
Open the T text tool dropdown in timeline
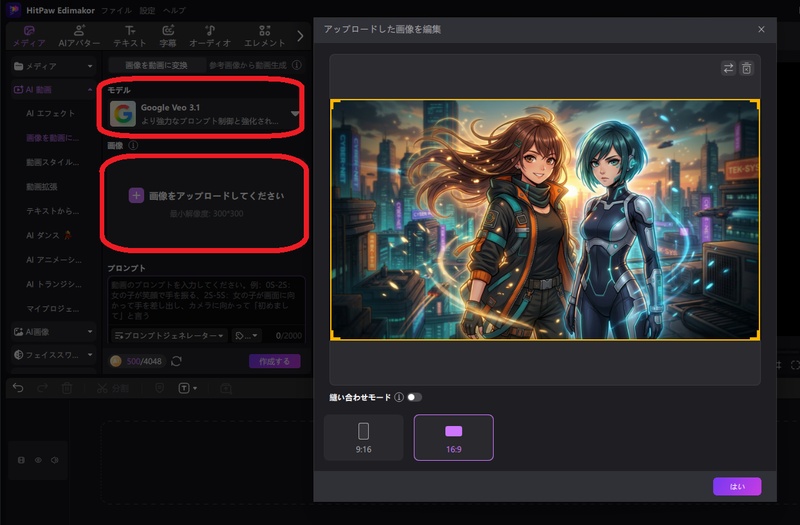tap(188, 388)
